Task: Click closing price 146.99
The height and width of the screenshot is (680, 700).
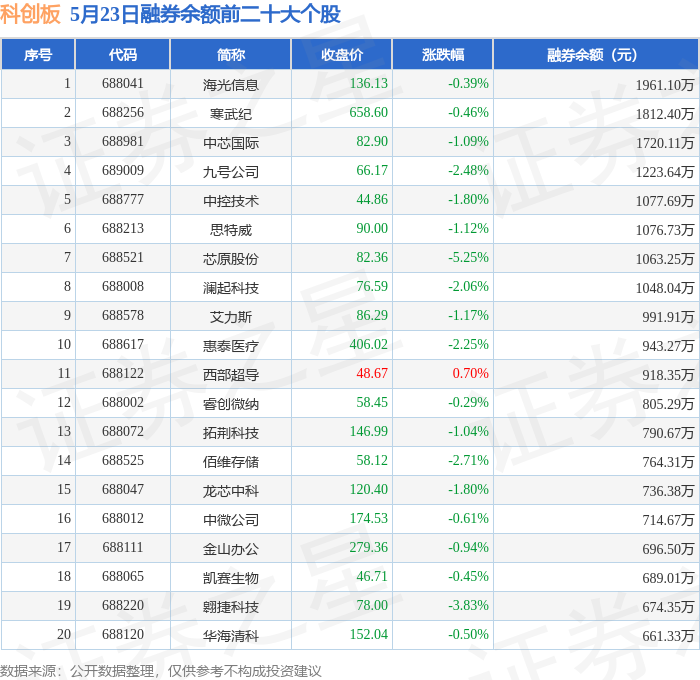Action: click(368, 432)
